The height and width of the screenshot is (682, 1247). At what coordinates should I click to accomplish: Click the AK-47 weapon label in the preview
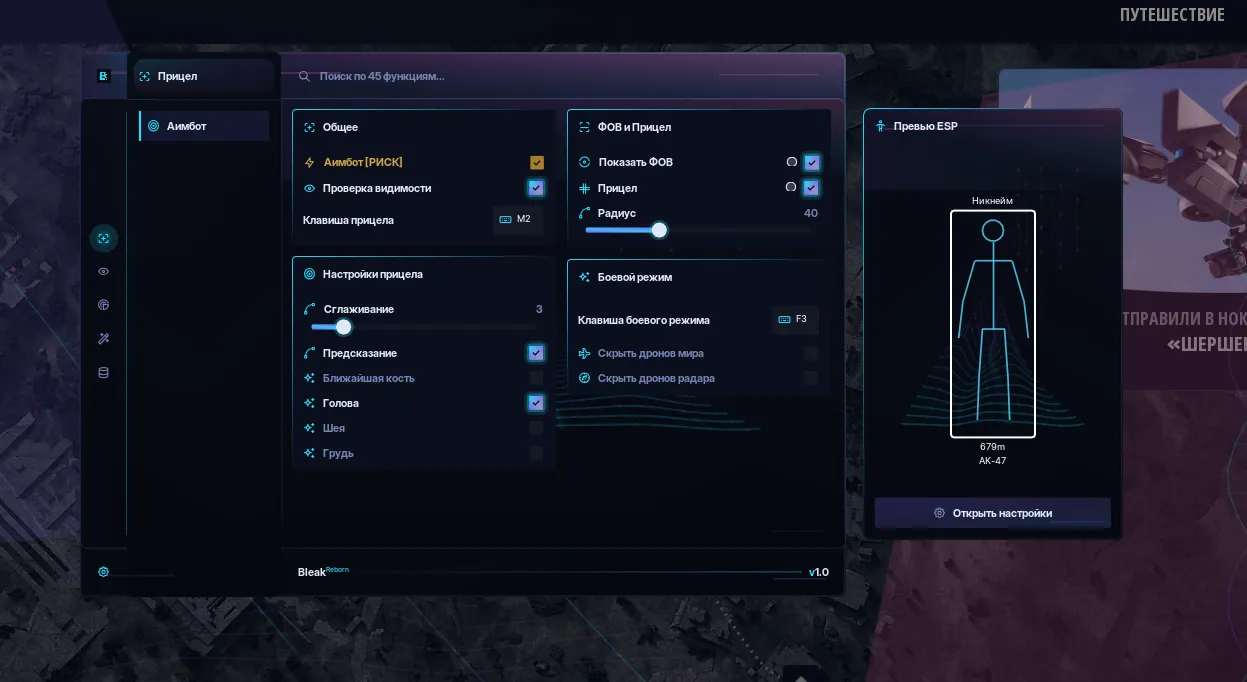coord(992,461)
